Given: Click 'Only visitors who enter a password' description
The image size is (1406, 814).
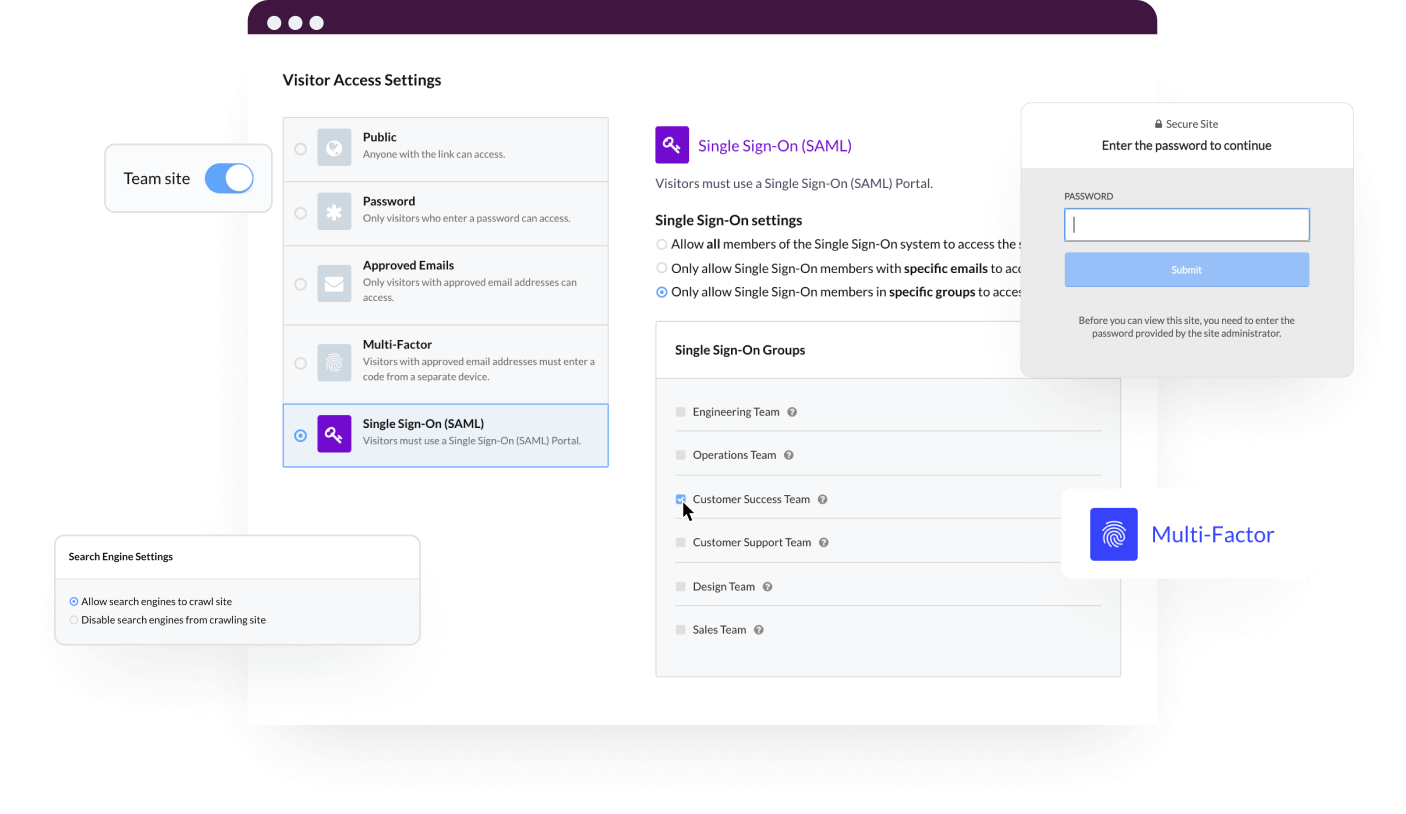Looking at the screenshot, I should tap(467, 219).
